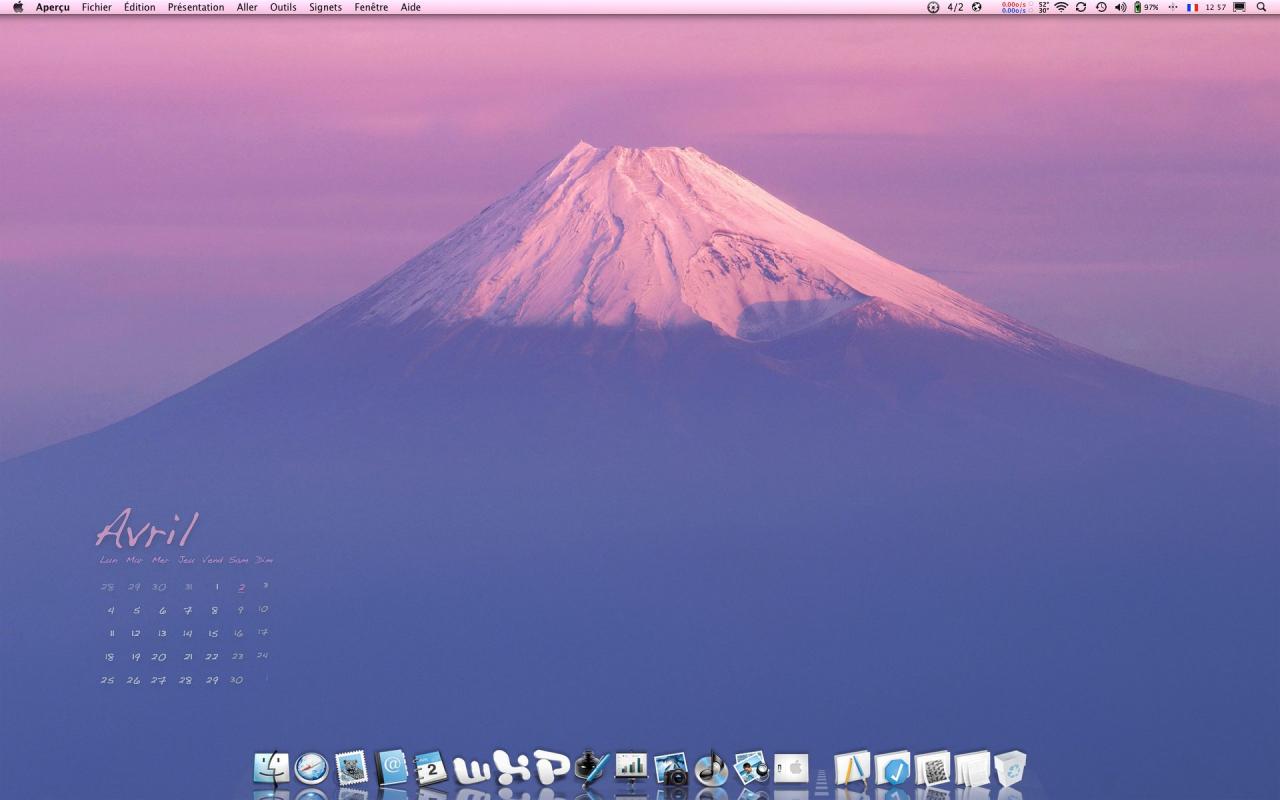Click the globe status icon
The image size is (1280, 800).
(x=977, y=7)
